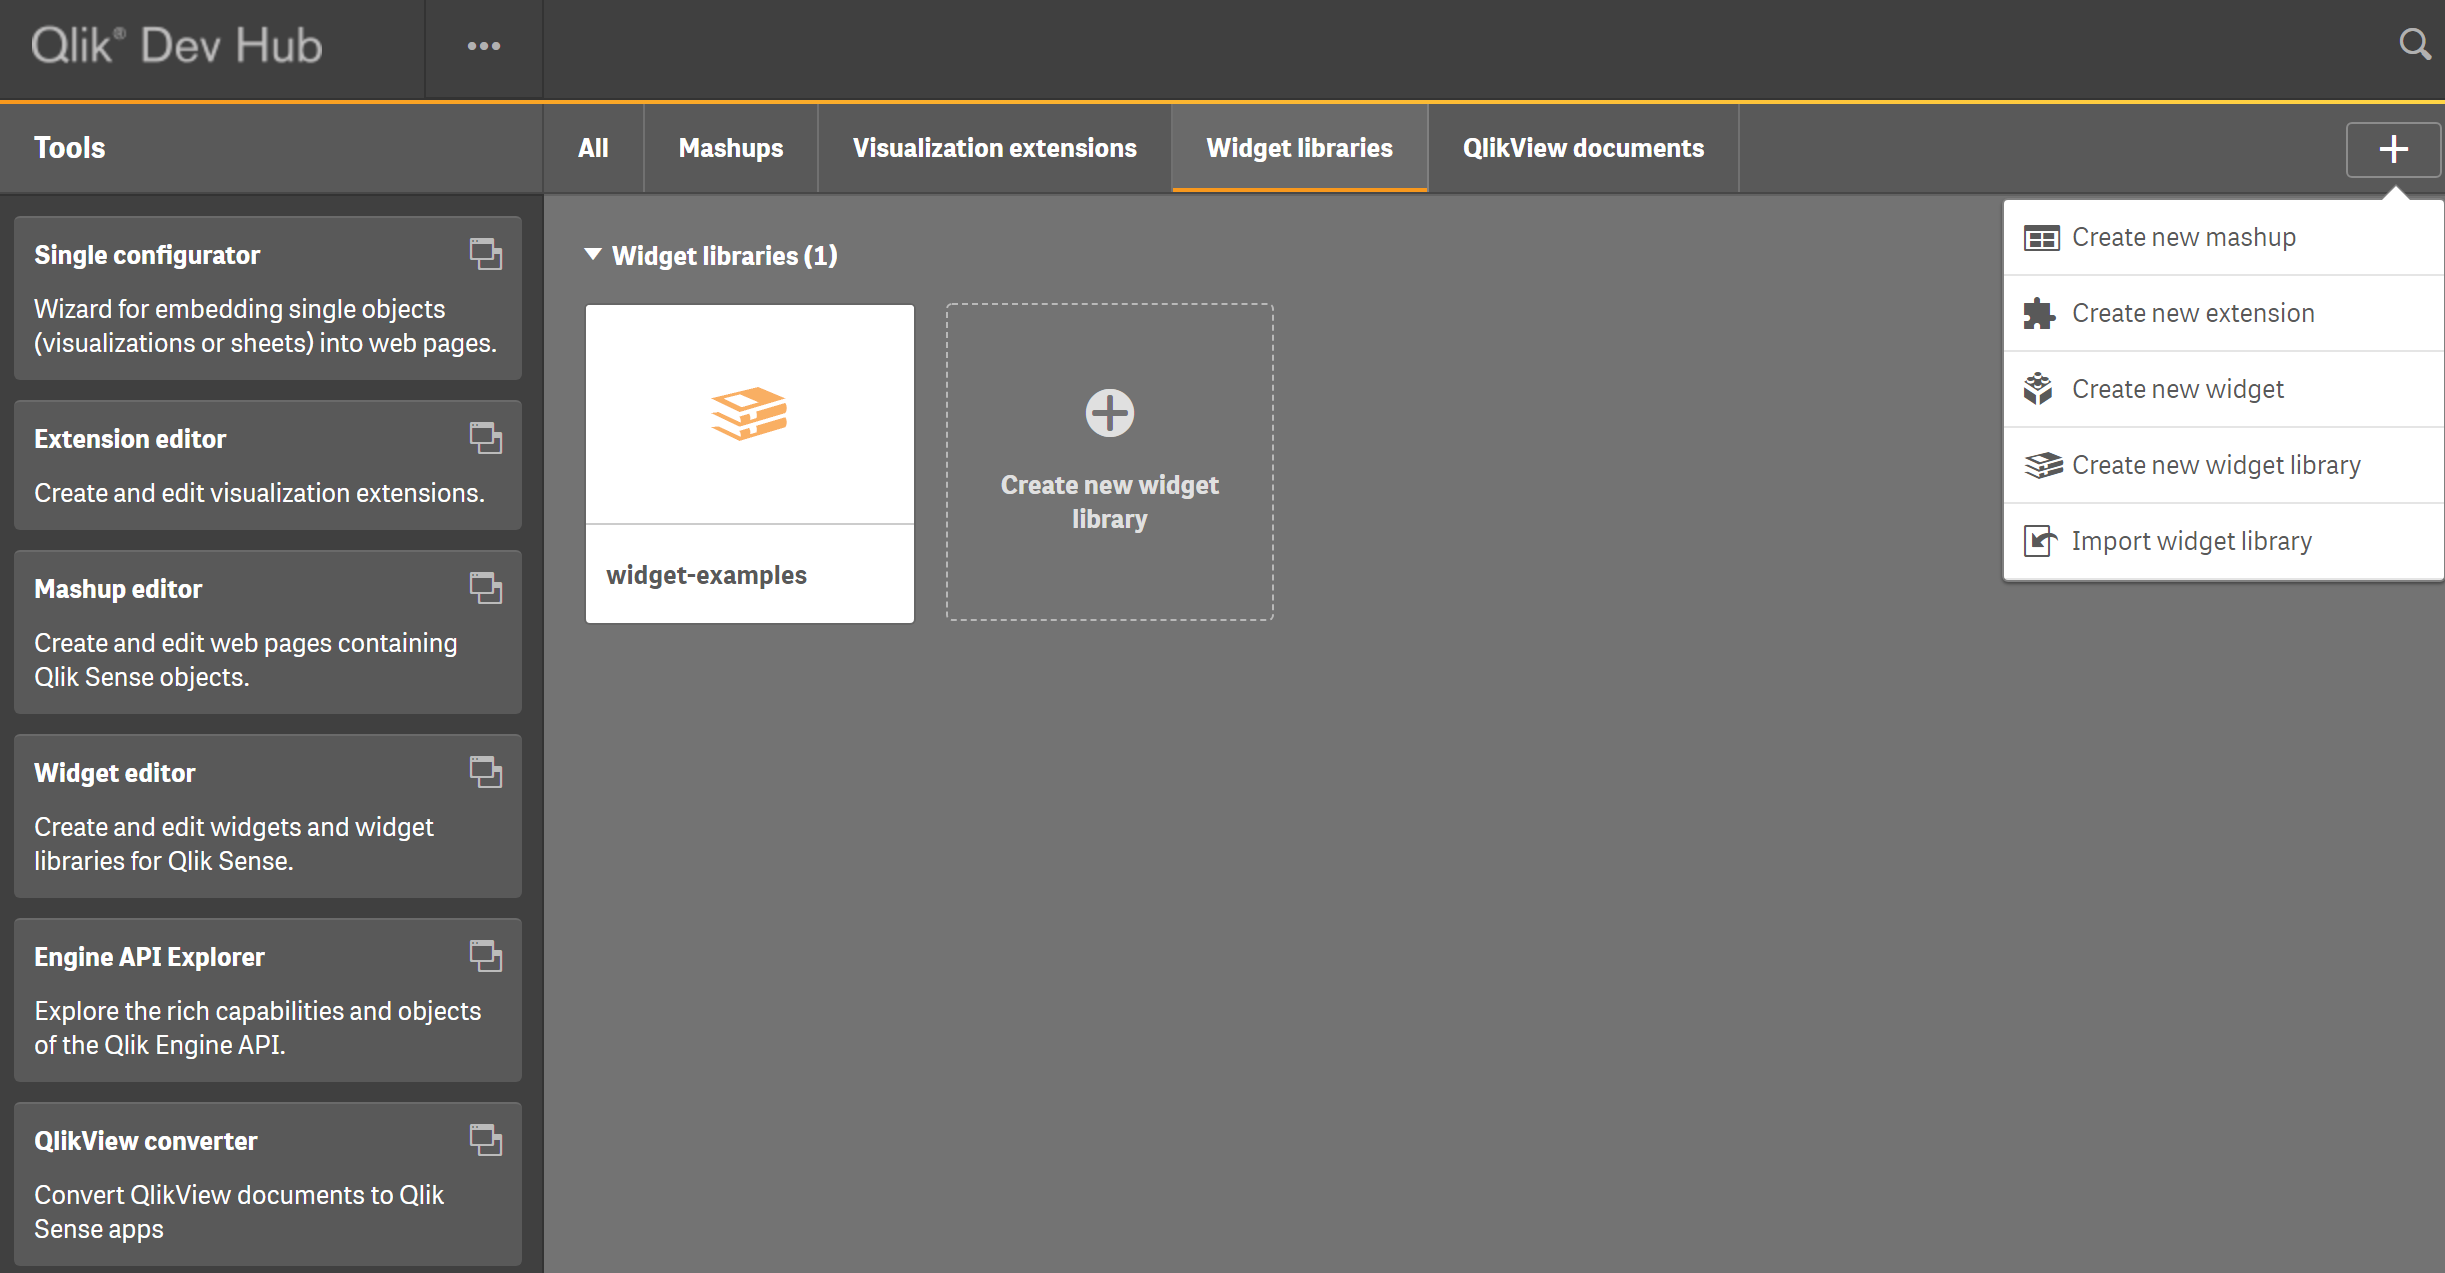This screenshot has height=1273, width=2445.
Task: Click the puzzle-piece extension icon
Action: click(x=2040, y=314)
